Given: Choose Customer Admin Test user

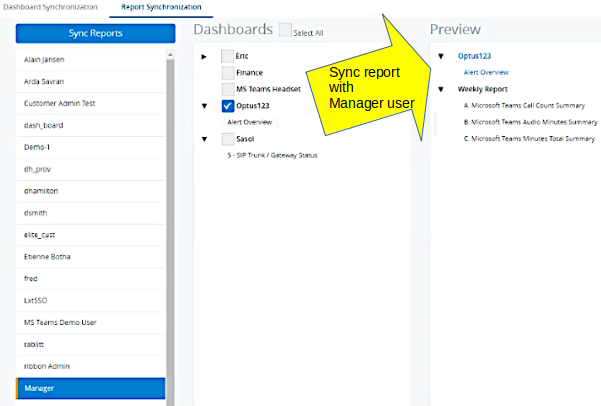Looking at the screenshot, I should pos(91,103).
